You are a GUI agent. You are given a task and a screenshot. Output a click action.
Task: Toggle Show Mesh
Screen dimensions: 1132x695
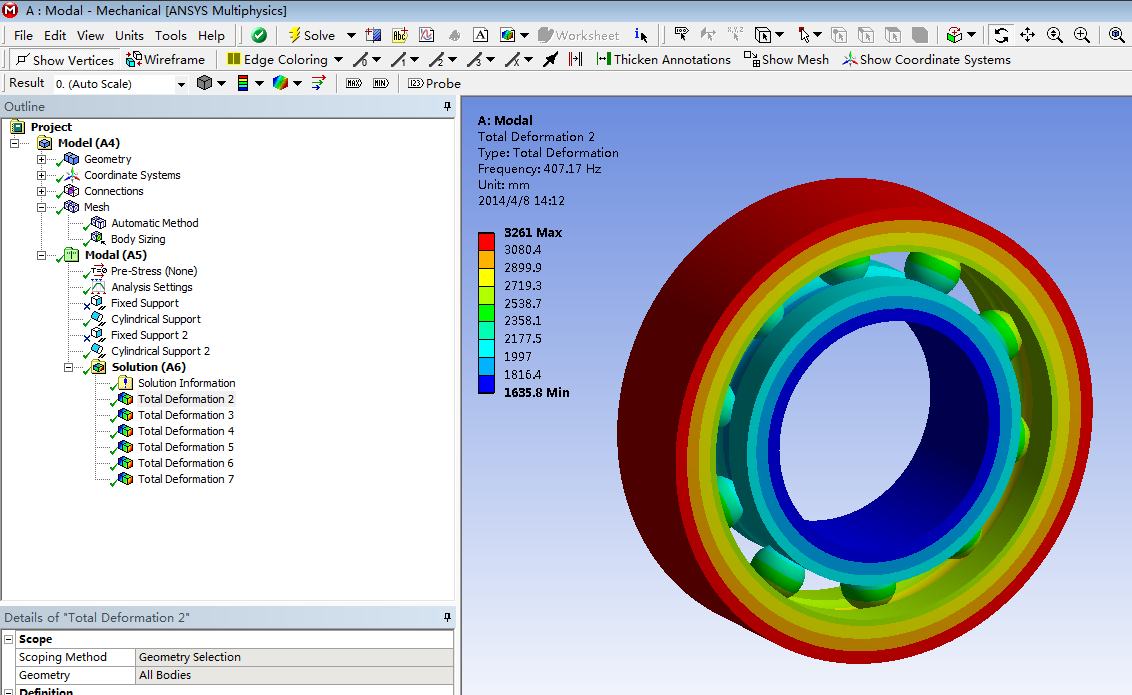click(x=786, y=60)
